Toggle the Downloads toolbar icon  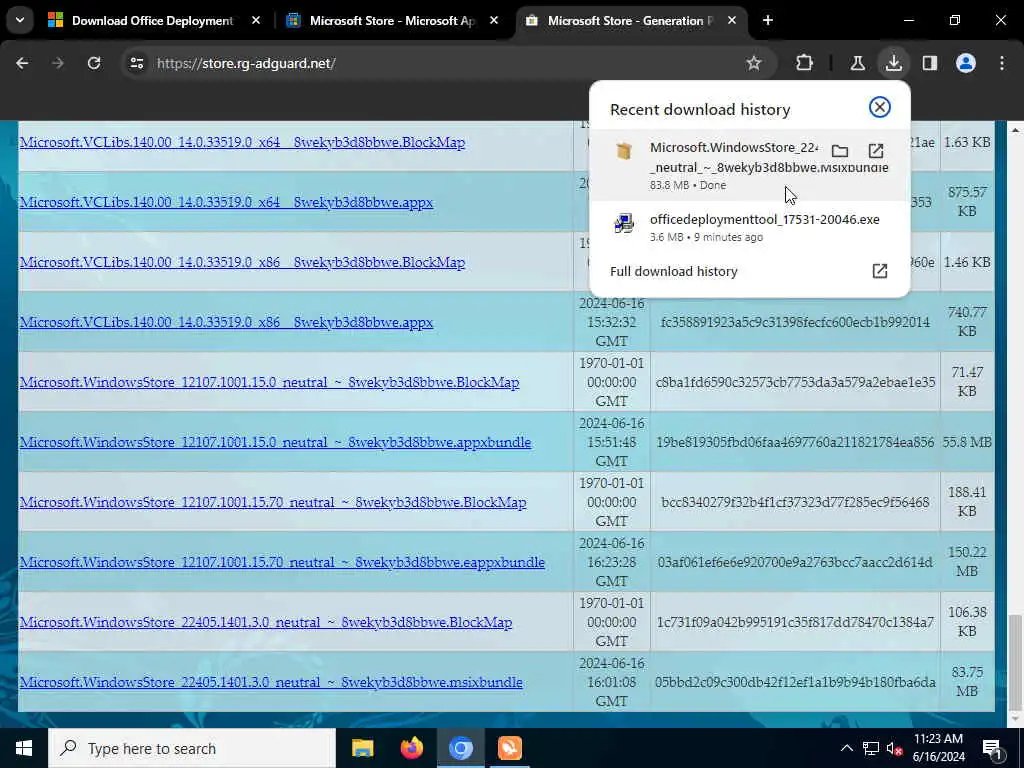[x=893, y=63]
